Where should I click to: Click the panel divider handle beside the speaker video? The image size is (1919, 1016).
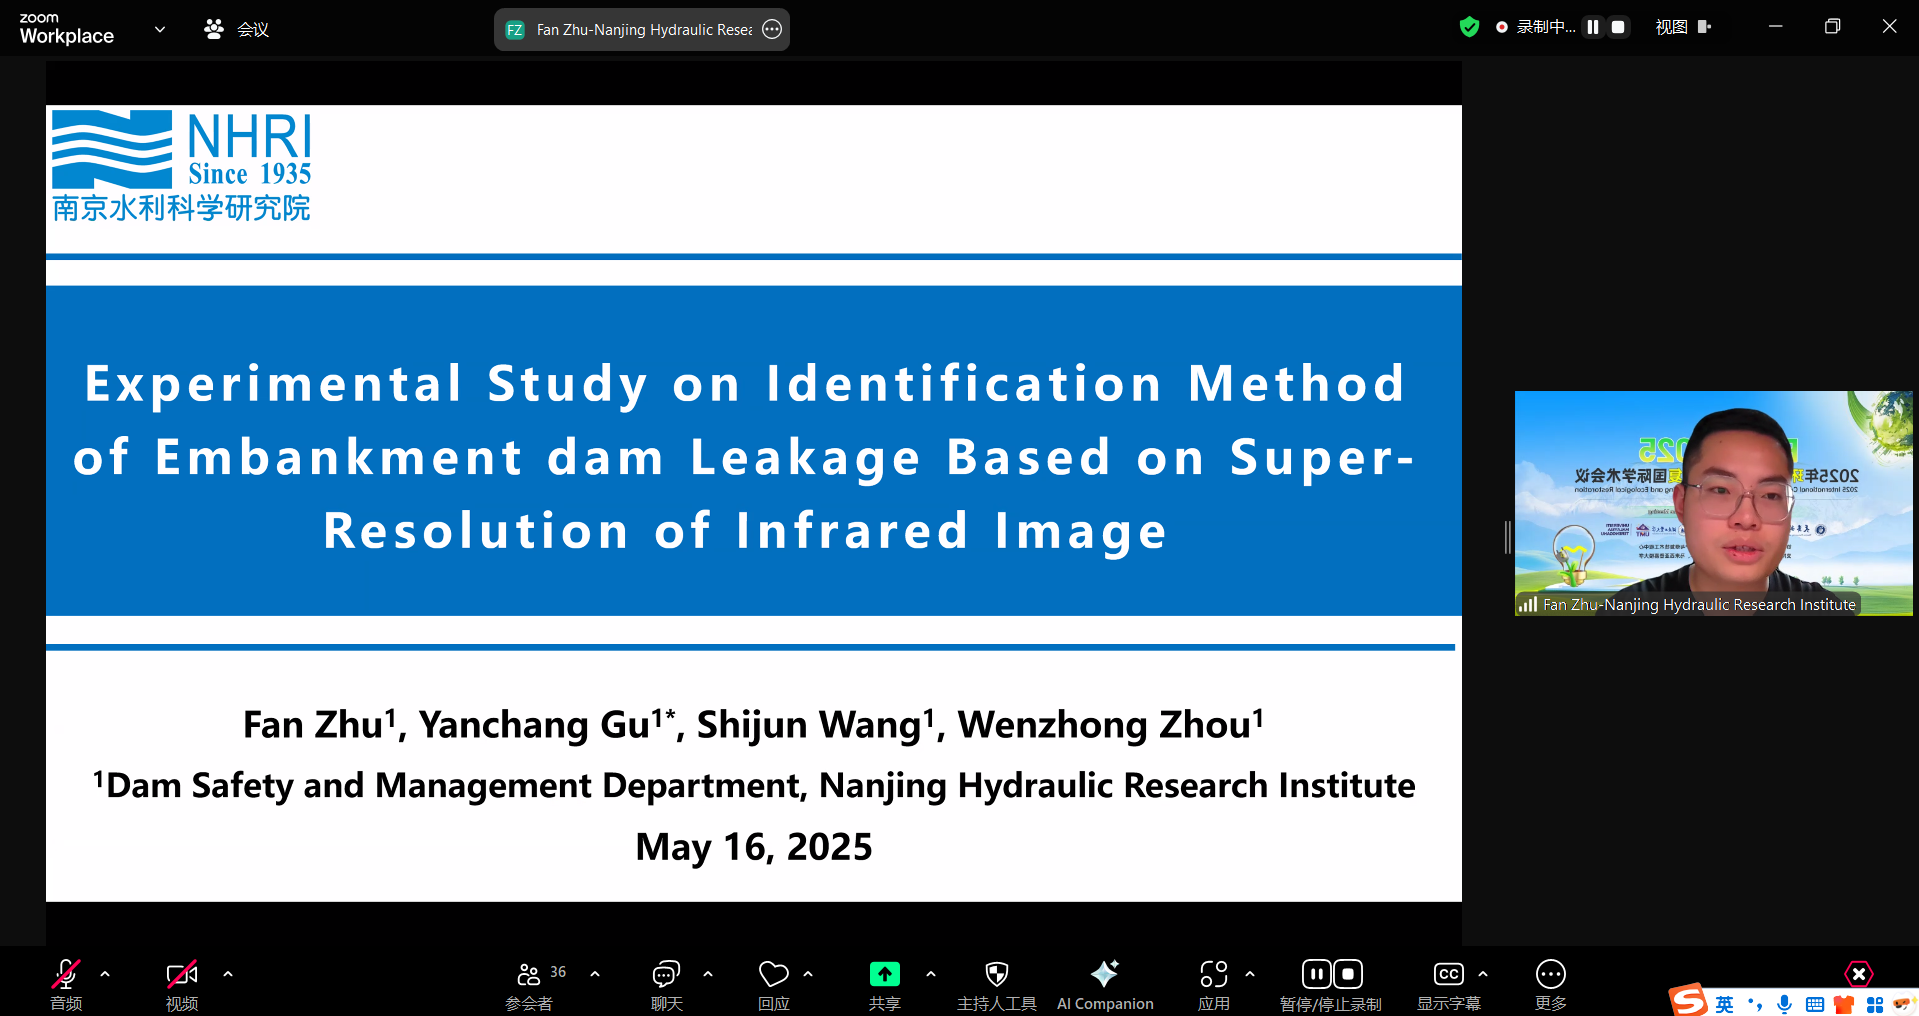(x=1507, y=537)
